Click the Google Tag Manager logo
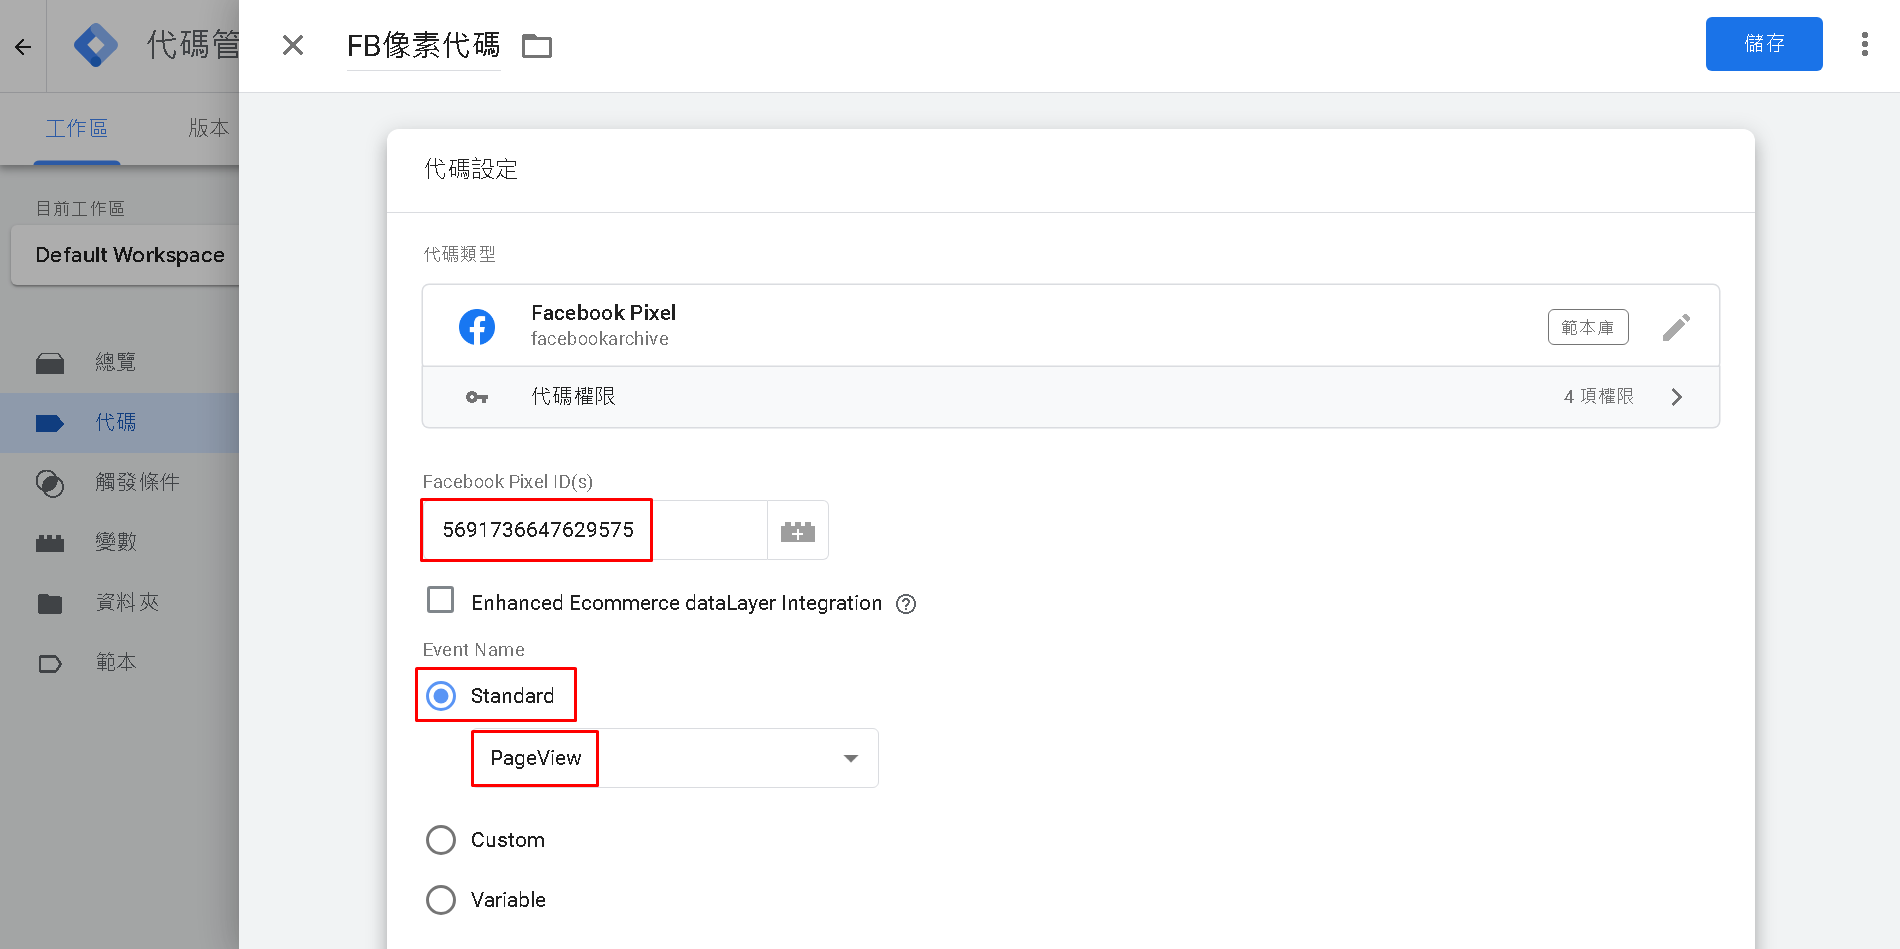 pos(96,45)
